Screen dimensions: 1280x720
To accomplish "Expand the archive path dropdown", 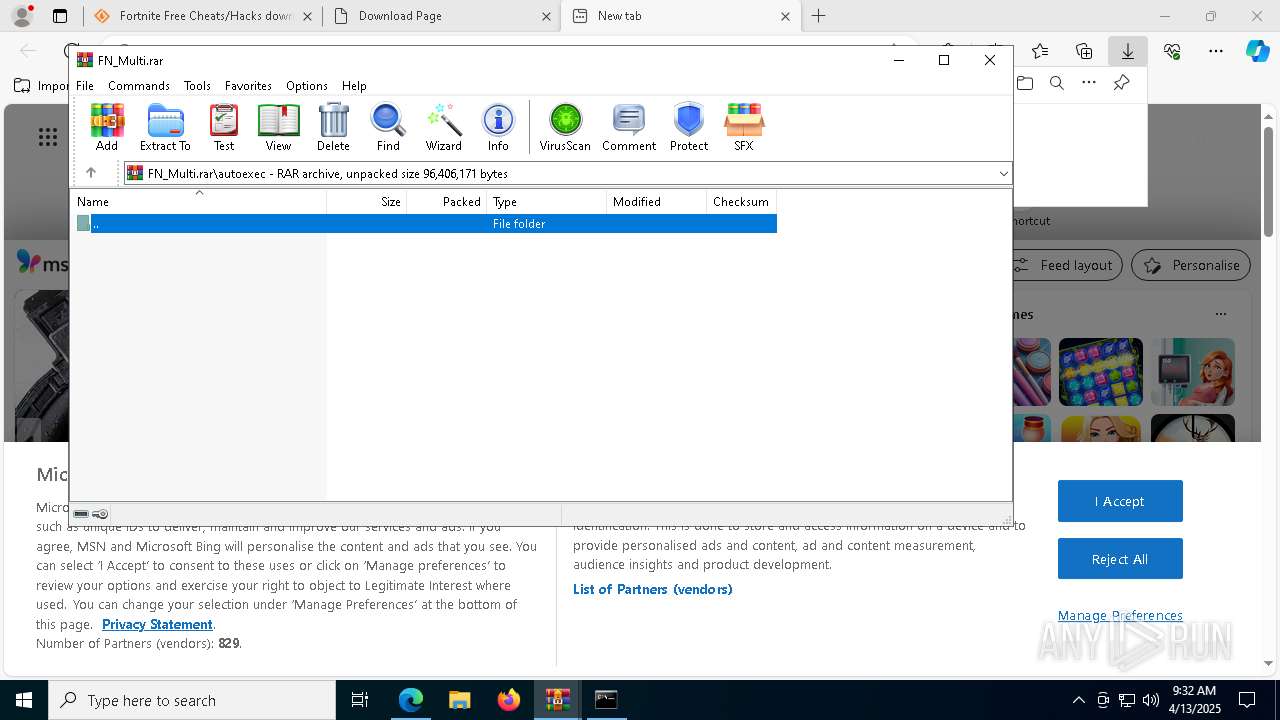I will tap(1003, 174).
